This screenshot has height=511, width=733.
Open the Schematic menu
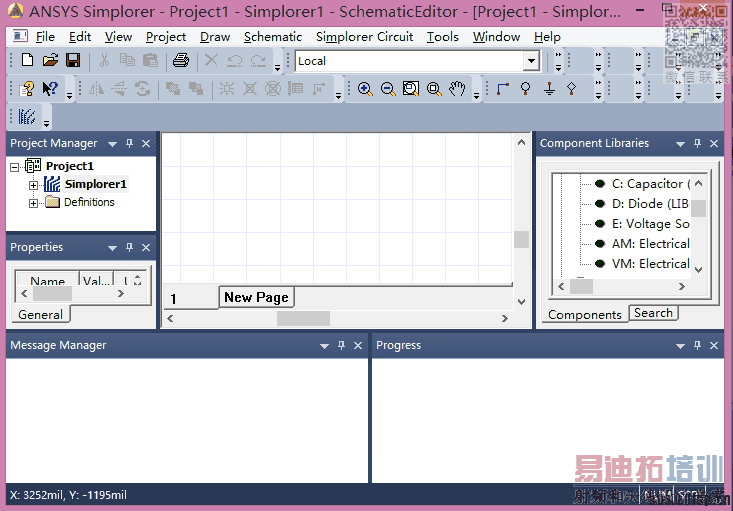pyautogui.click(x=273, y=37)
